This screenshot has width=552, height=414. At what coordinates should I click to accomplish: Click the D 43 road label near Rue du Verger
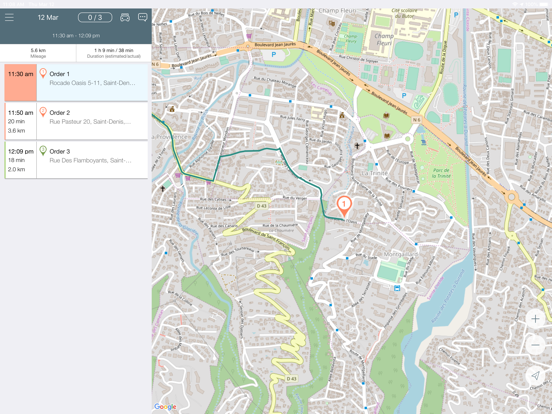click(262, 206)
